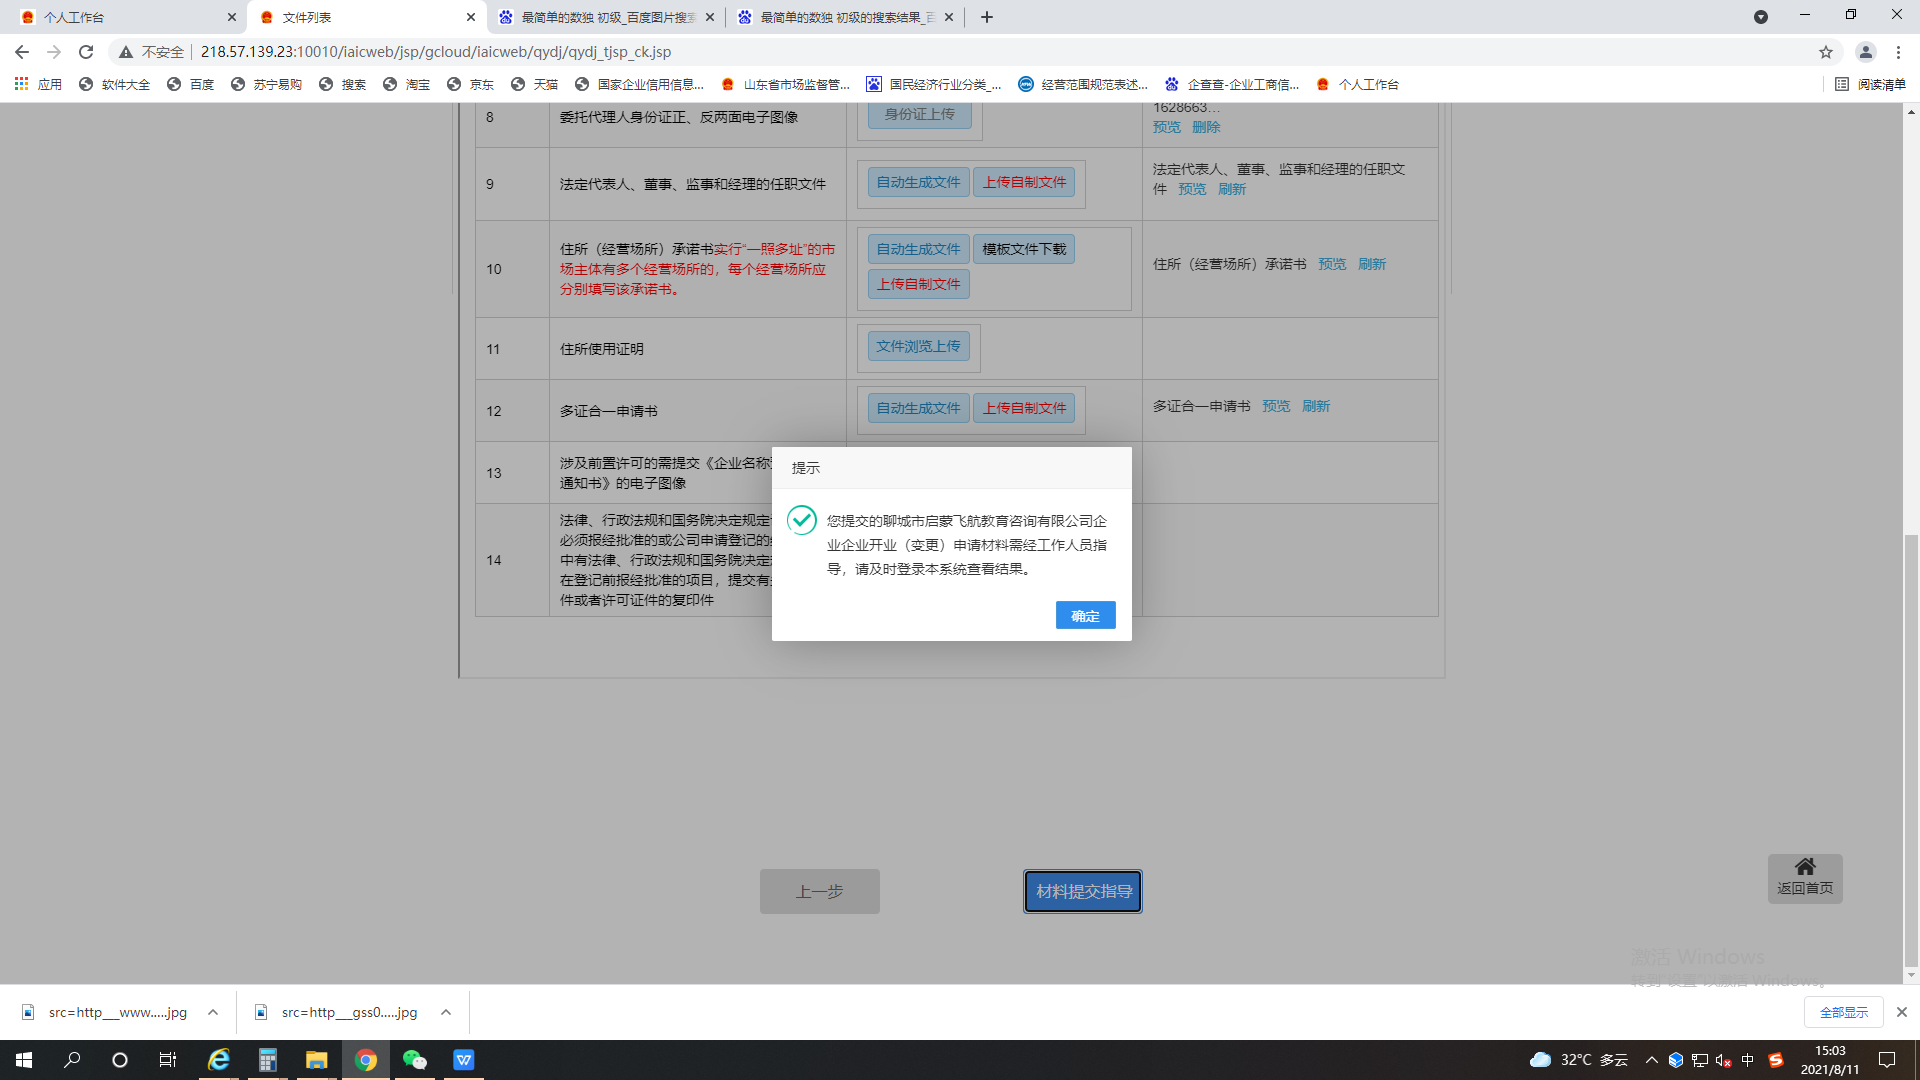Open Internet Explorer from the taskbar
1920x1080 pixels.
(218, 1060)
